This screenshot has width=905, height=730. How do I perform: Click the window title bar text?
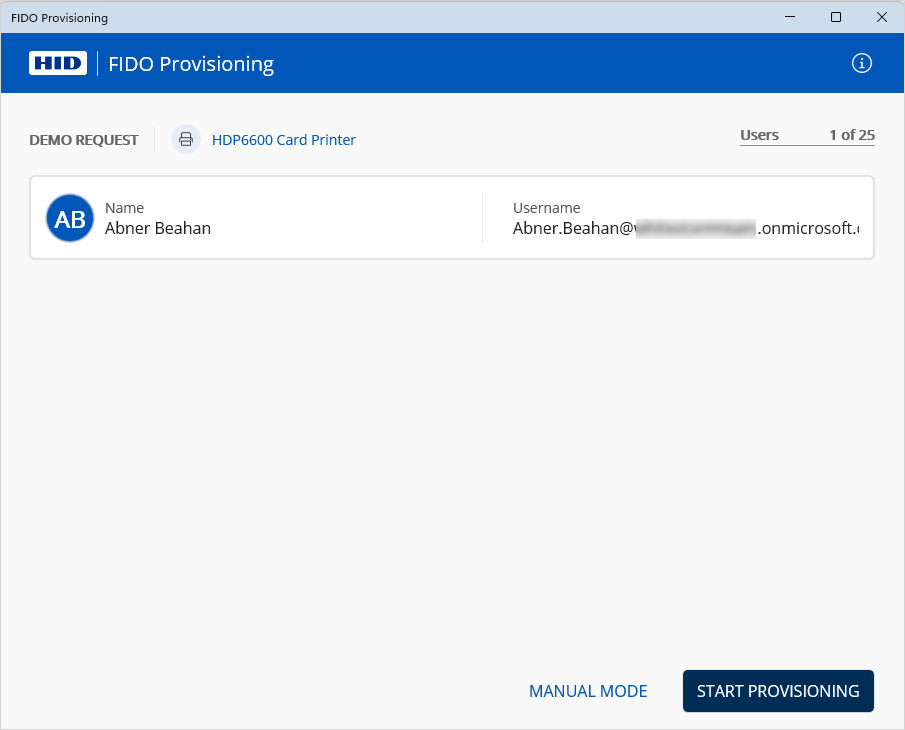tap(59, 18)
